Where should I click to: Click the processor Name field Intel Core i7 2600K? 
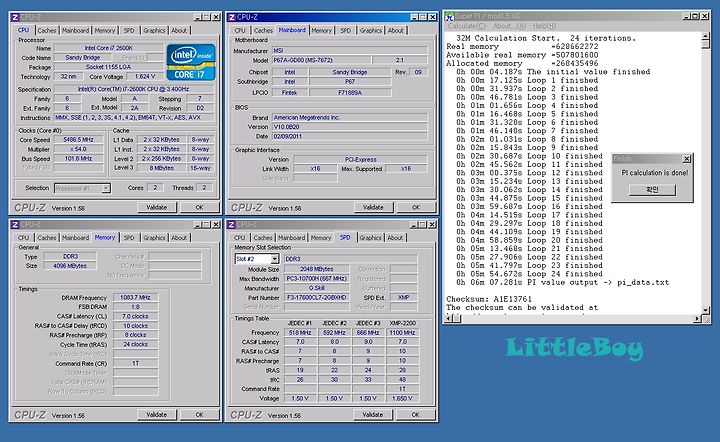pos(109,48)
